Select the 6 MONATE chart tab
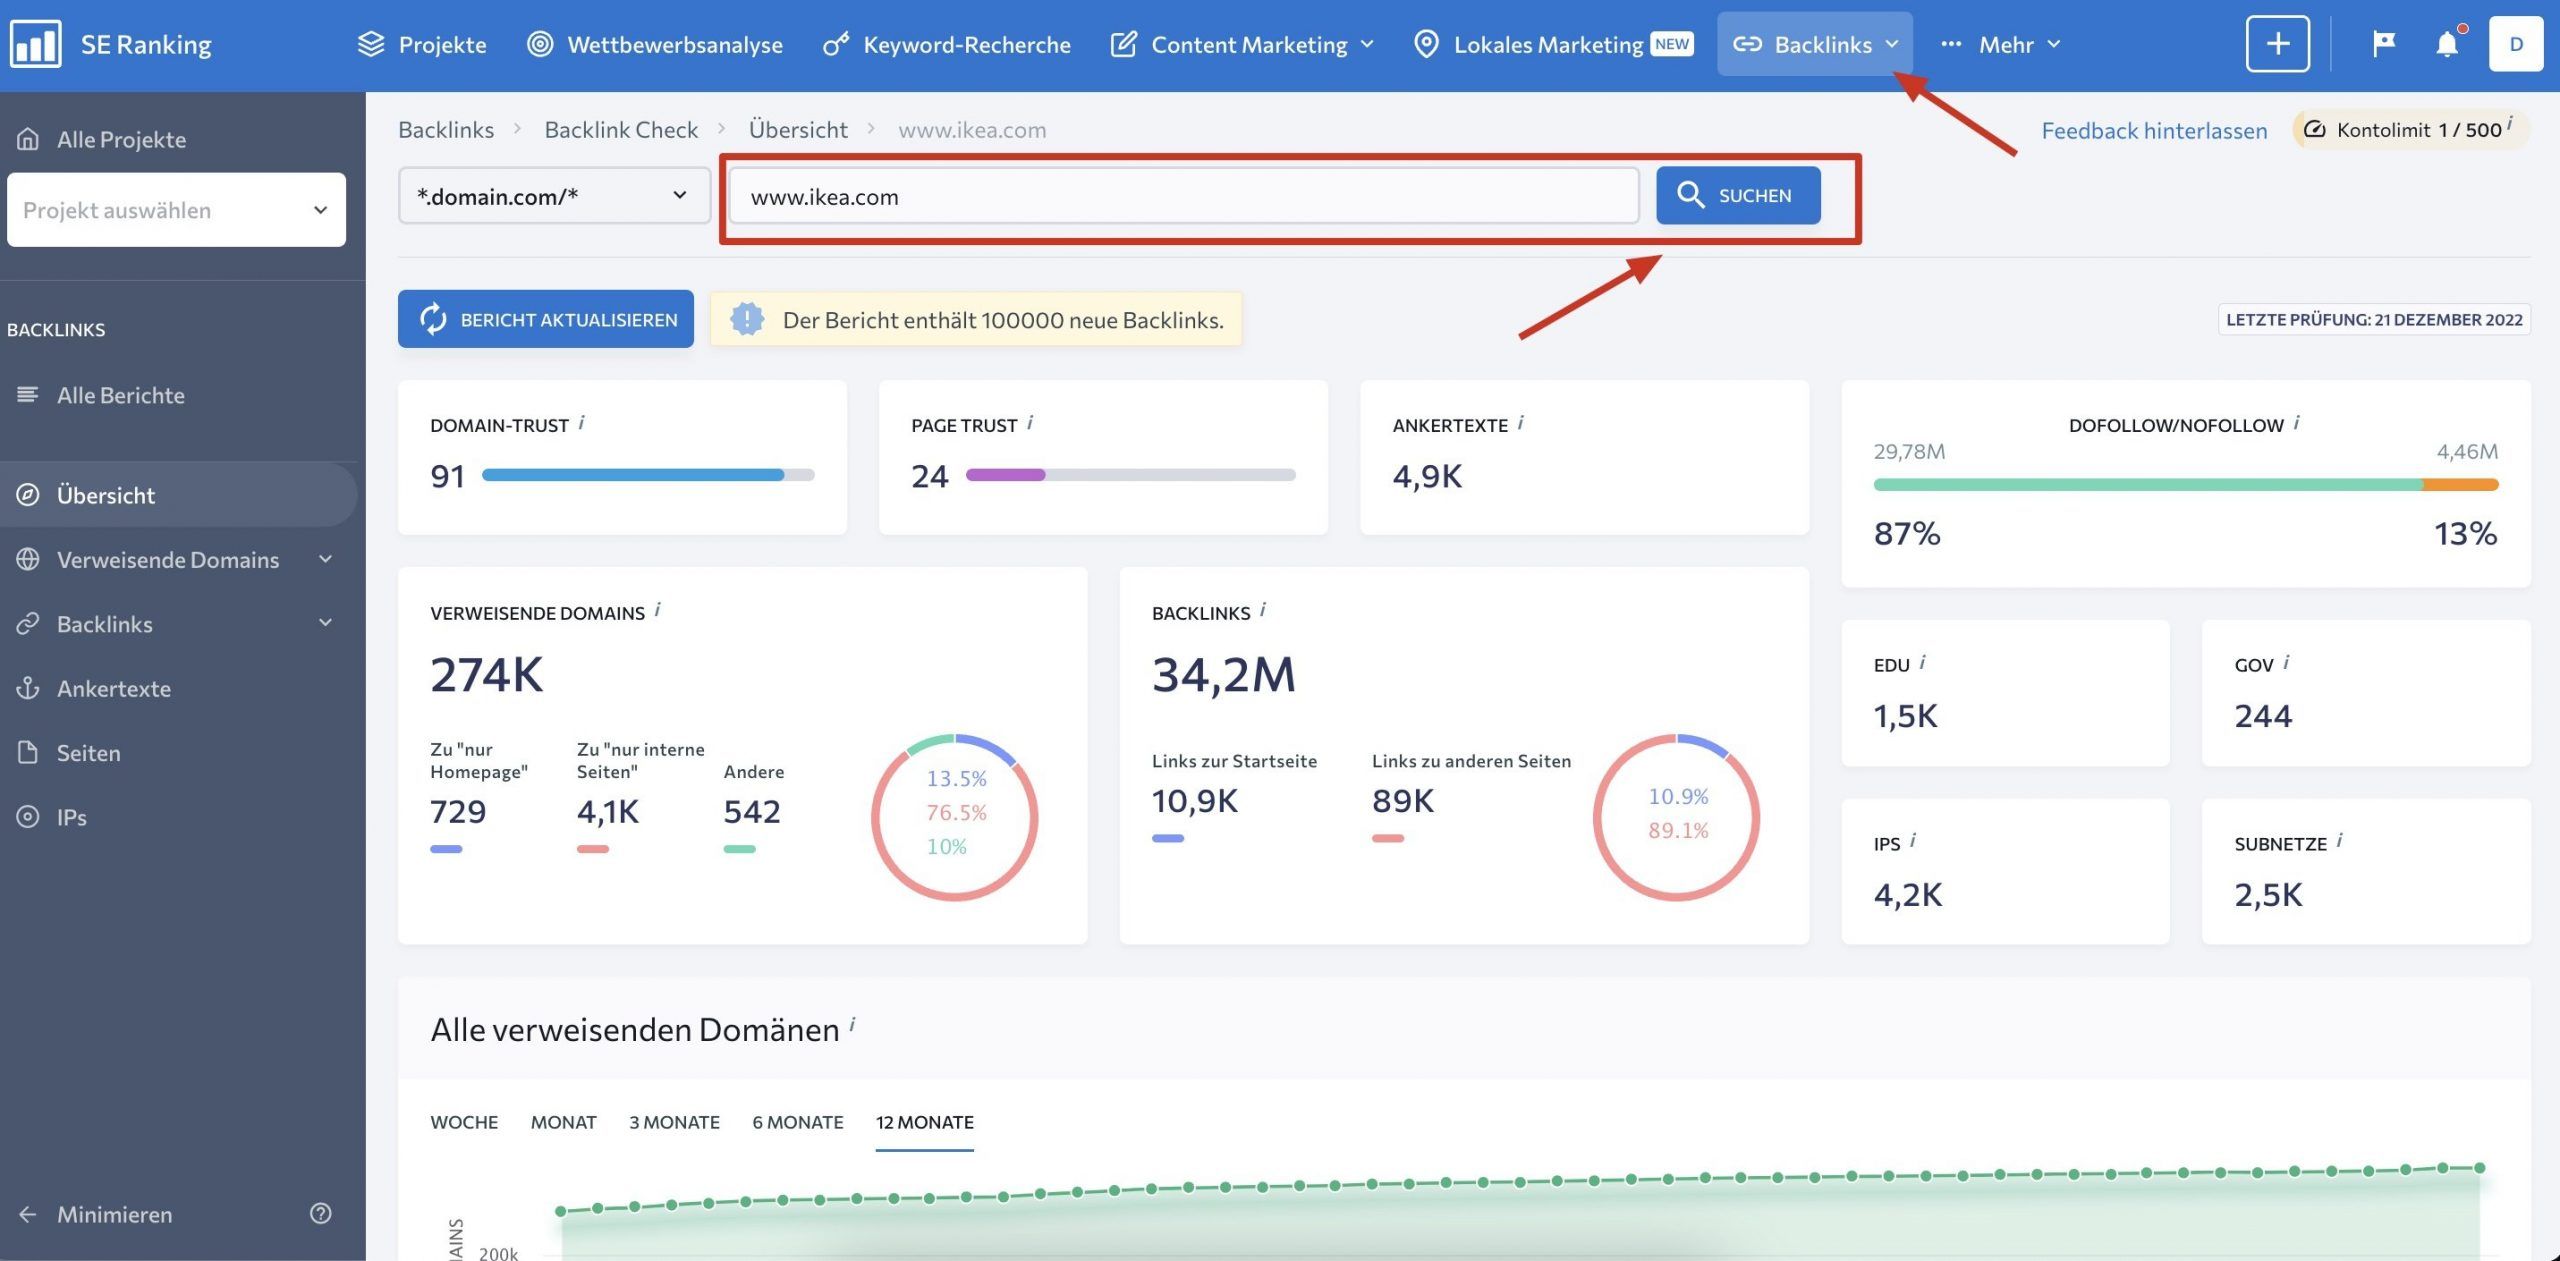The width and height of the screenshot is (2560, 1261). pyautogui.click(x=798, y=1122)
